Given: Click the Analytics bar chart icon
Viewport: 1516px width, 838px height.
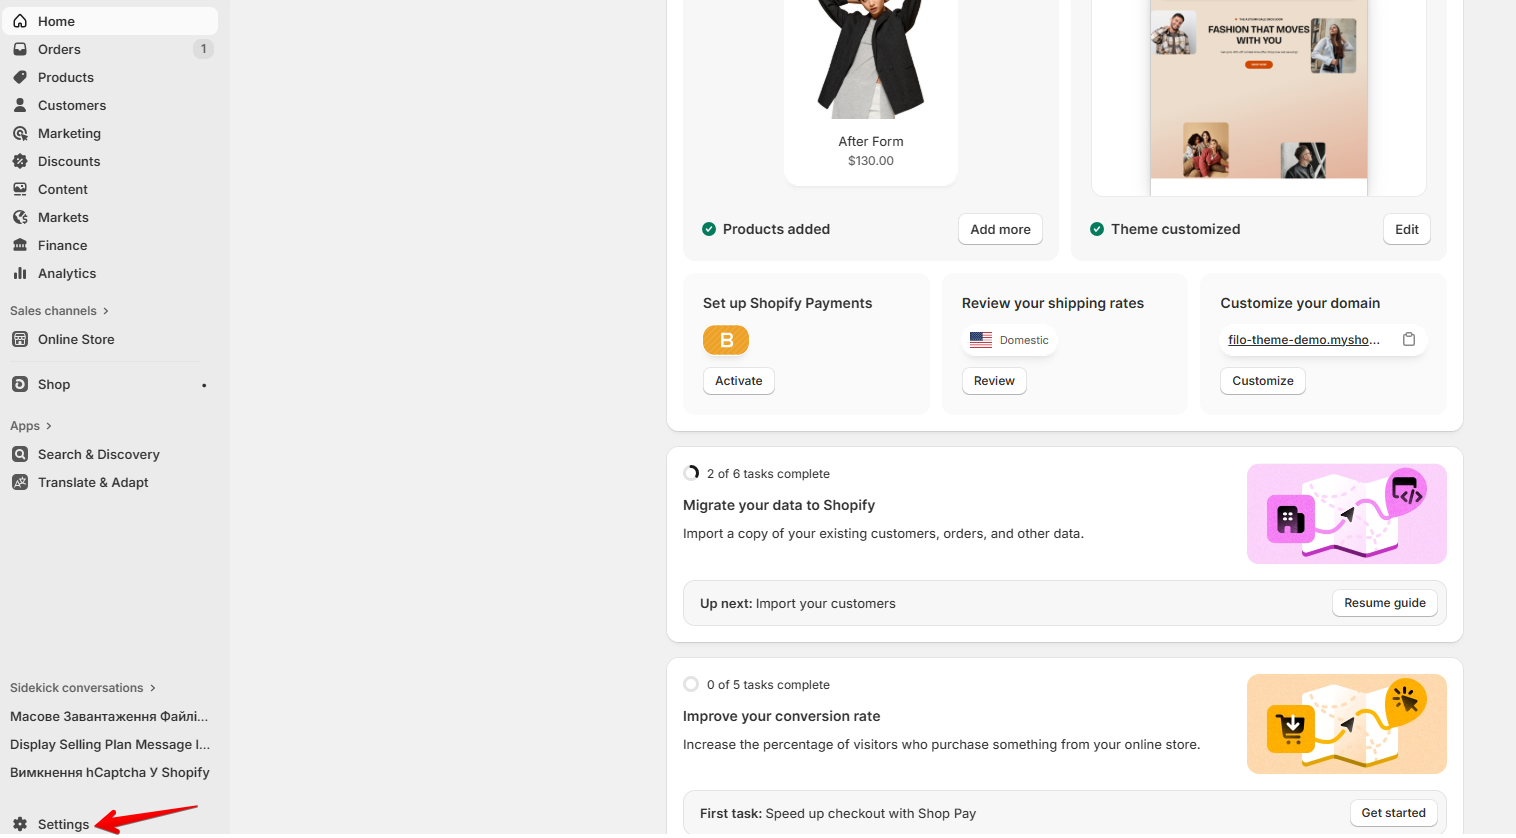Looking at the screenshot, I should 20,273.
